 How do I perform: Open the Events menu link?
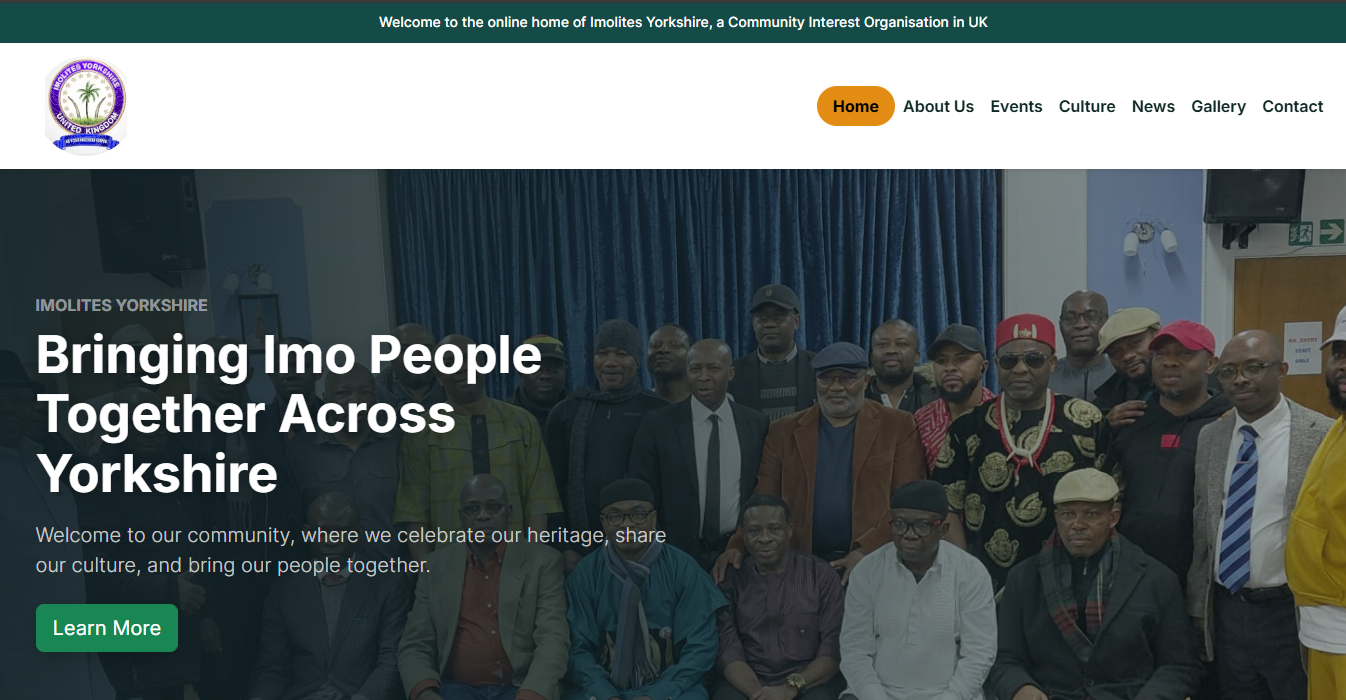click(1016, 106)
